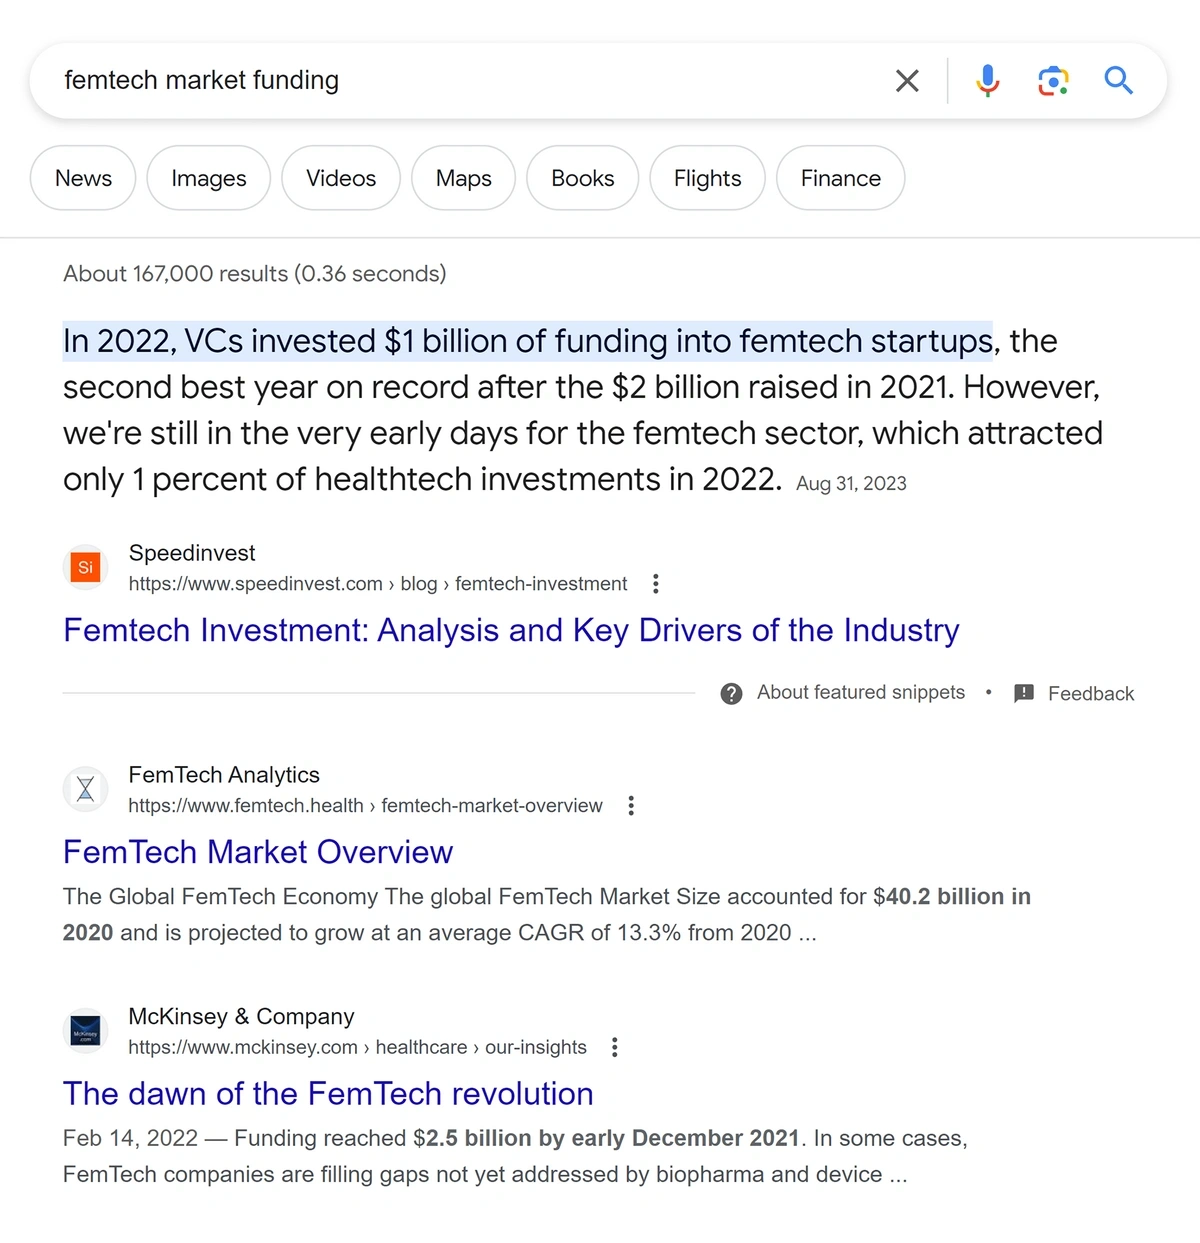Switch to the Maps tab
The width and height of the screenshot is (1200, 1243).
point(464,178)
